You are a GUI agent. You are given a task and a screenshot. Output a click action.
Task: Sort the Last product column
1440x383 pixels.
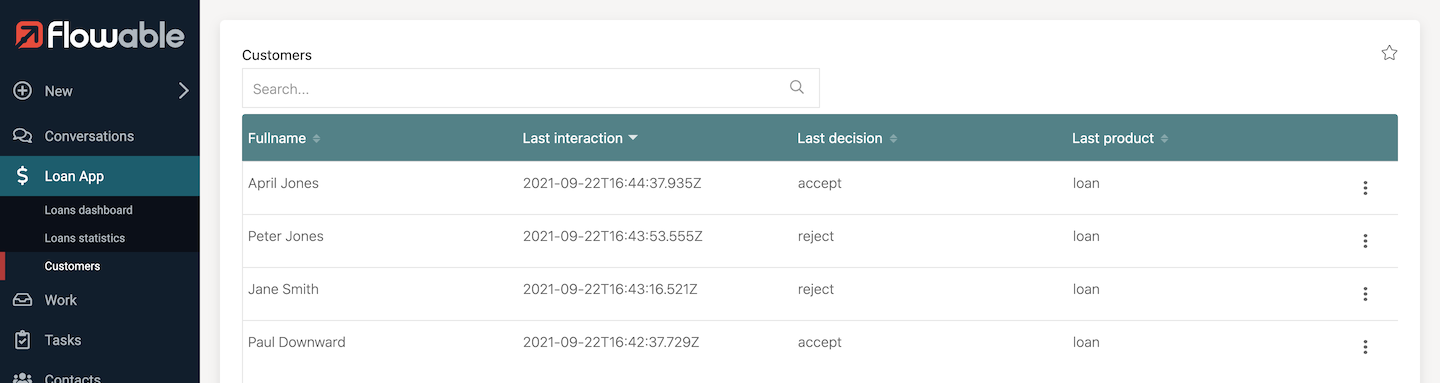1164,138
